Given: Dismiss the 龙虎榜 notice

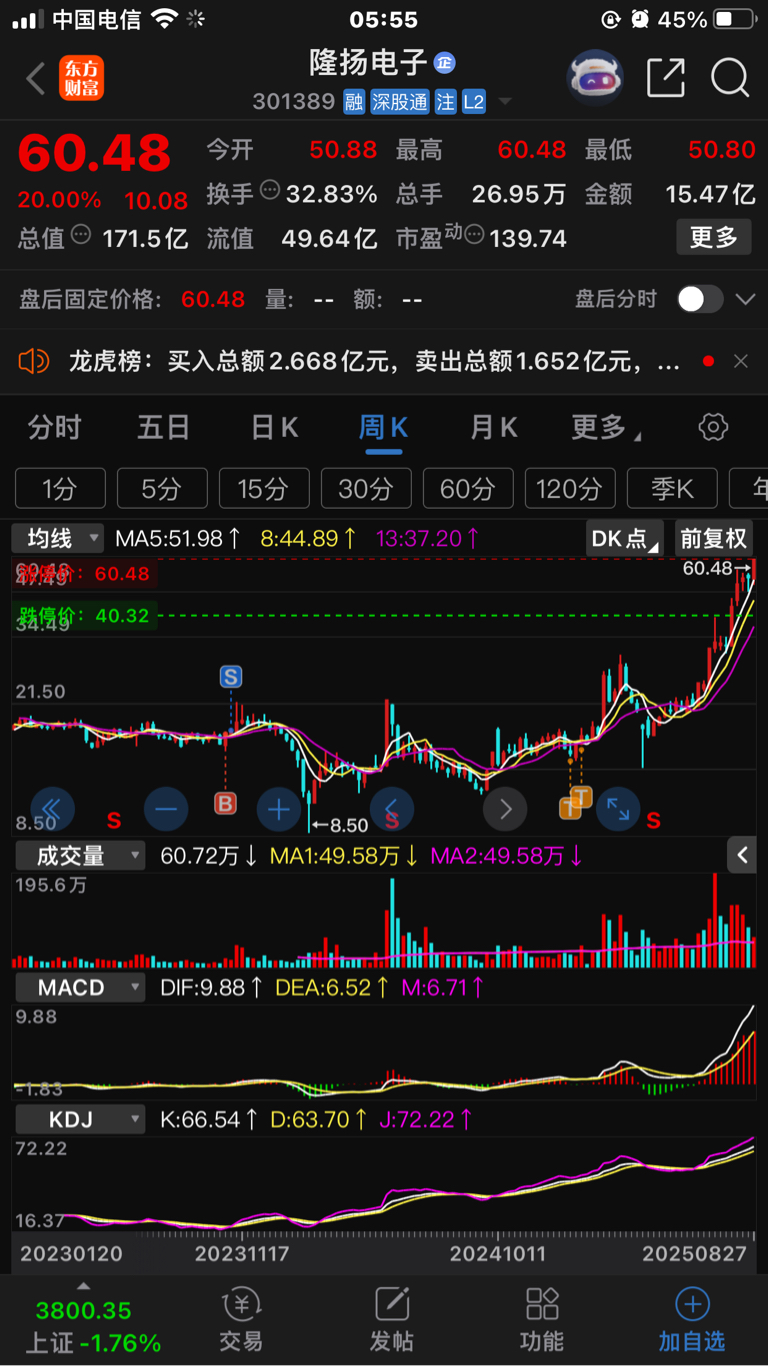Looking at the screenshot, I should 741,361.
